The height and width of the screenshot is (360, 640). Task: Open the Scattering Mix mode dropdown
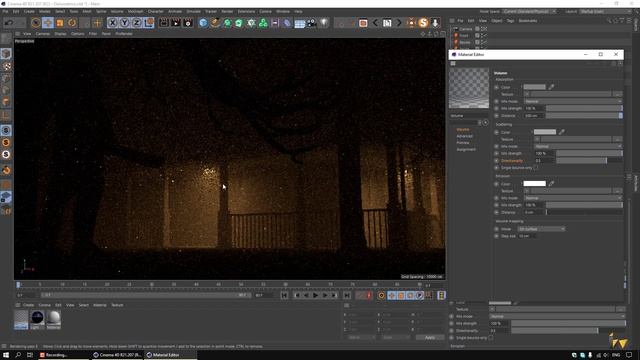[578, 146]
